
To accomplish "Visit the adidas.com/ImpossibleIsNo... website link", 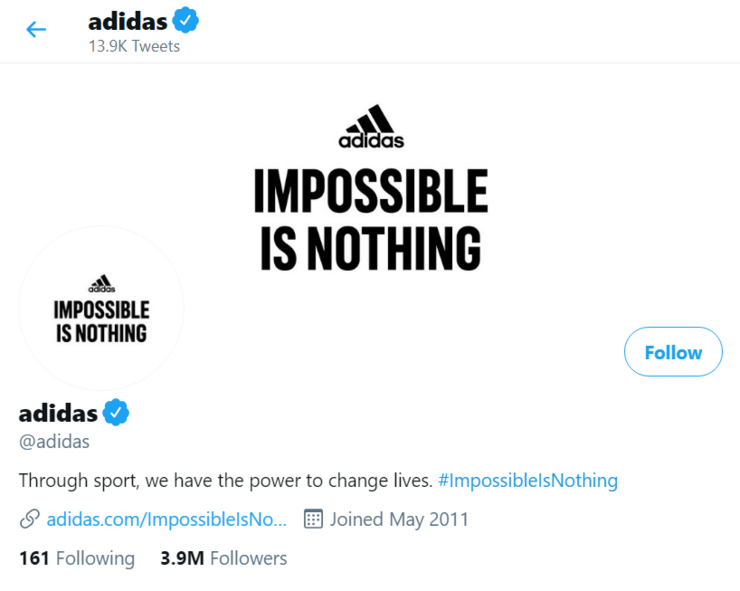I will pyautogui.click(x=167, y=519).
